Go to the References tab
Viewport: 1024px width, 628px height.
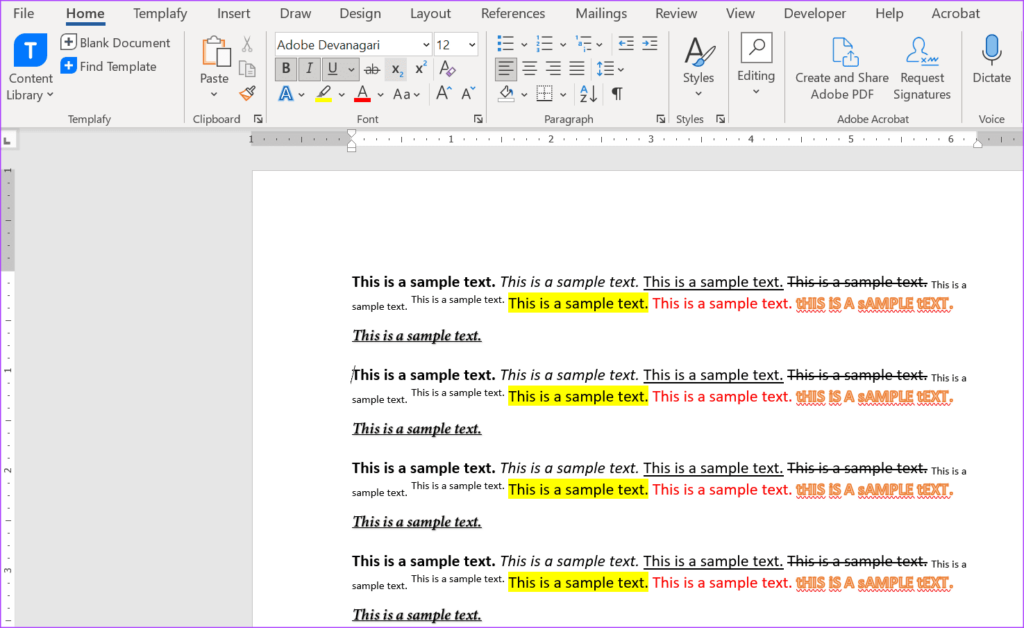click(x=513, y=13)
